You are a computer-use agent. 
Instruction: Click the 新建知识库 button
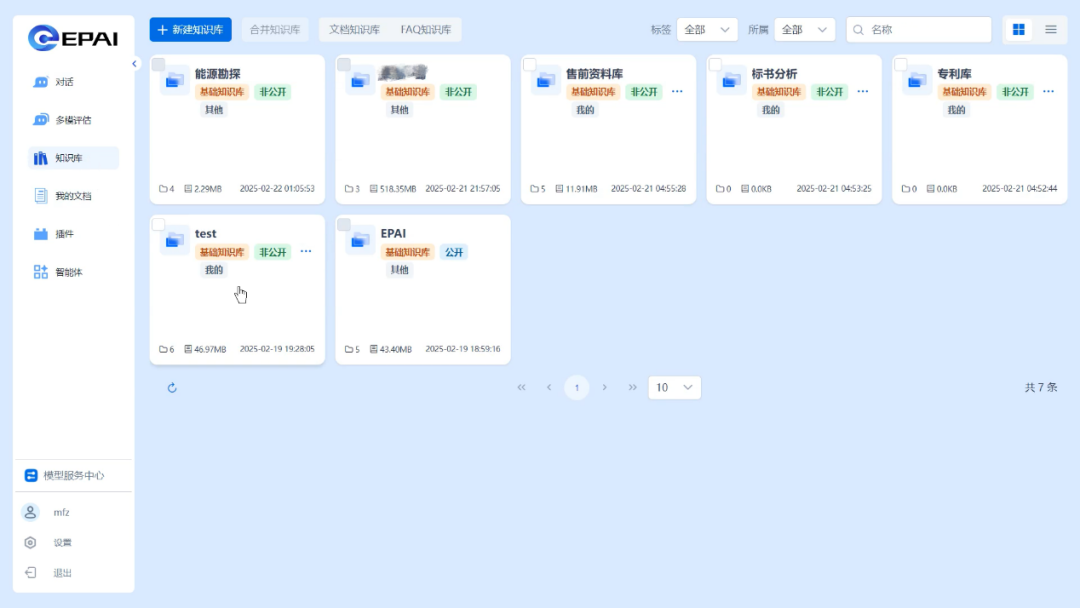[x=190, y=30]
